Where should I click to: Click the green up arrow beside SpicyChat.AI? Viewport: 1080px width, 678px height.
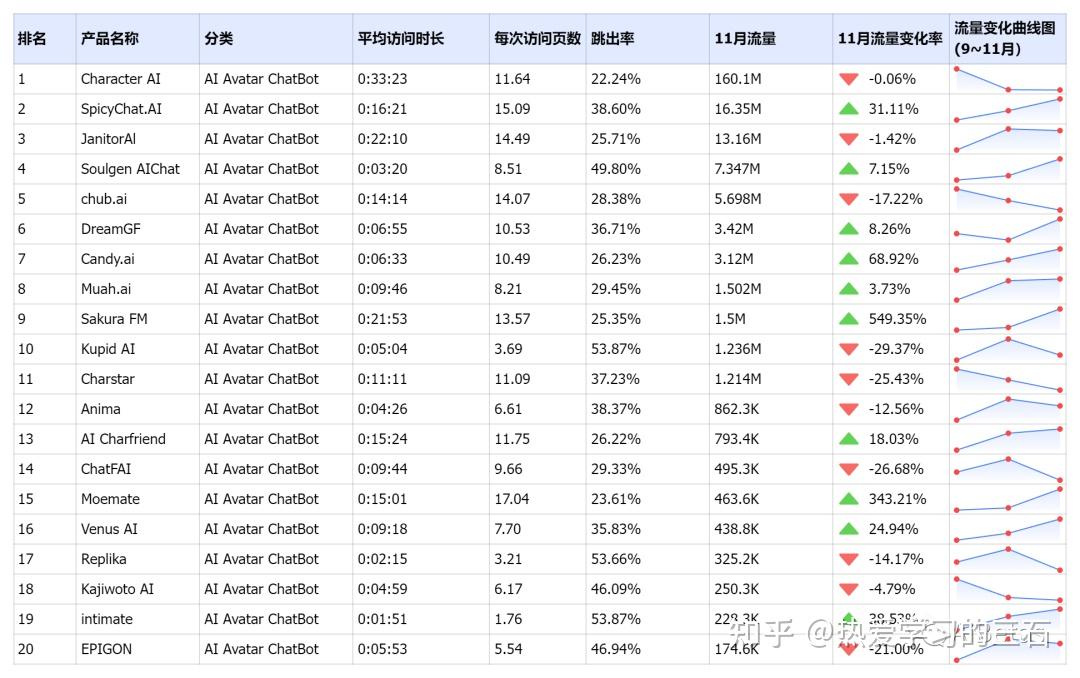pyautogui.click(x=849, y=109)
